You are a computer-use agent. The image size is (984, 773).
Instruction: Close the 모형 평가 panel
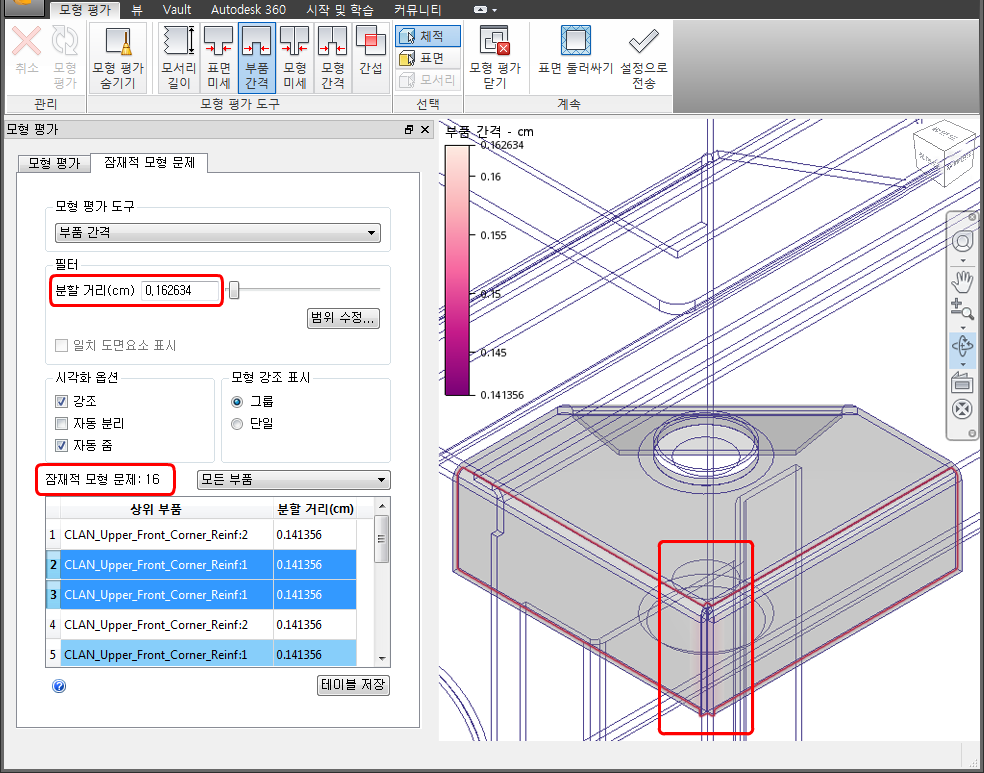point(425,129)
